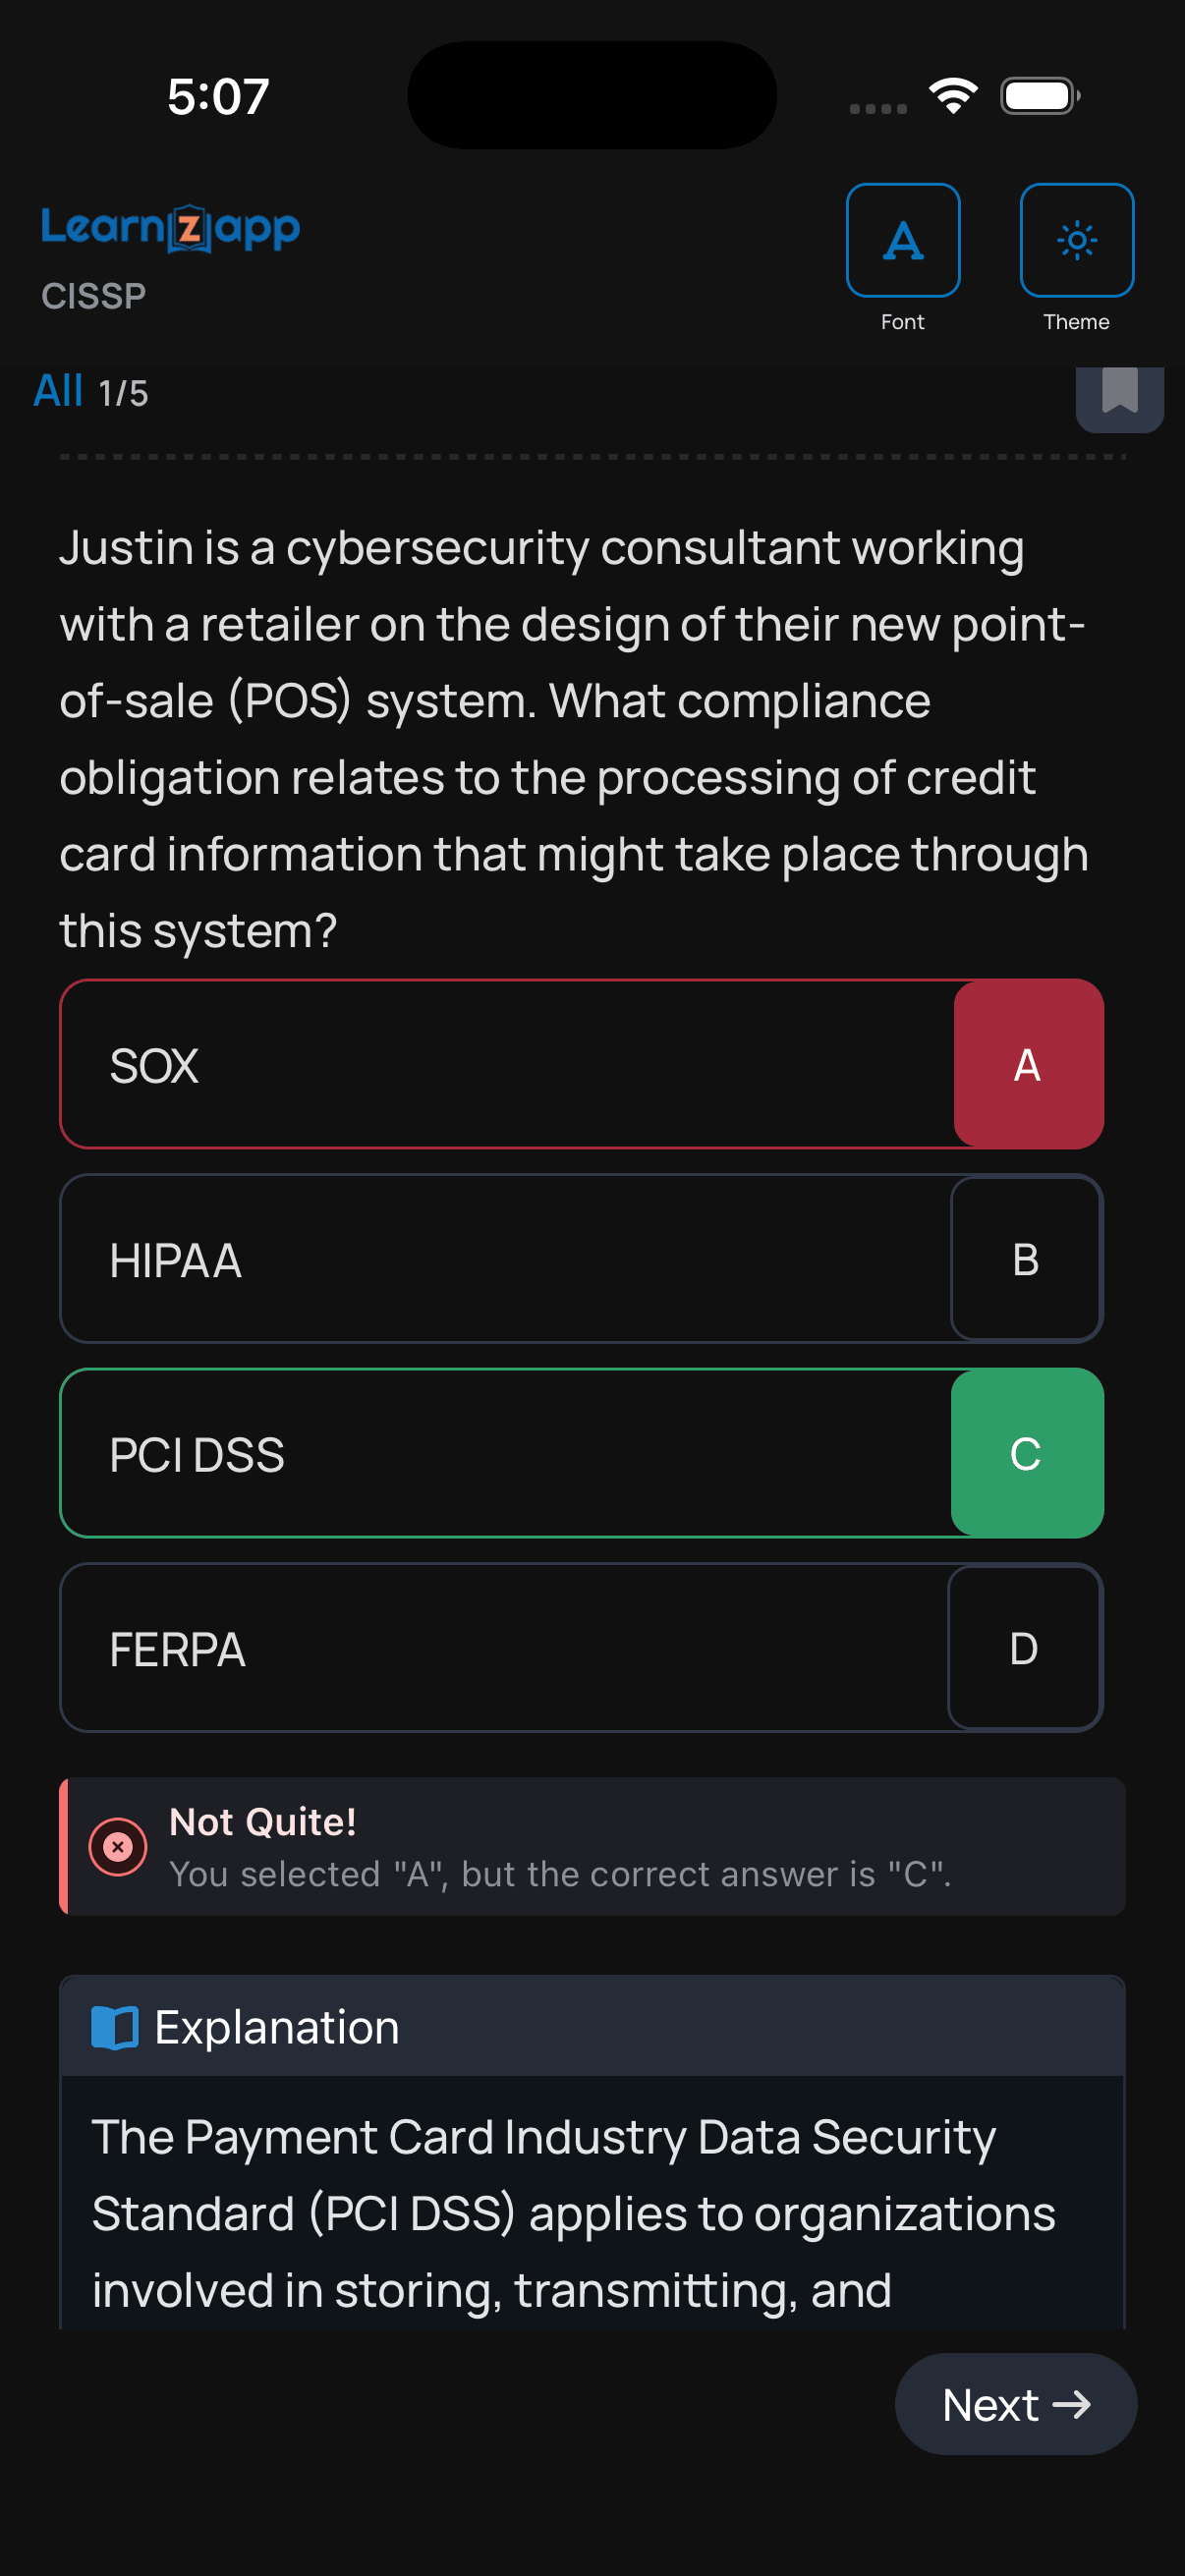1185x2576 pixels.
Task: Tap the CISSP course label
Action: (94, 296)
